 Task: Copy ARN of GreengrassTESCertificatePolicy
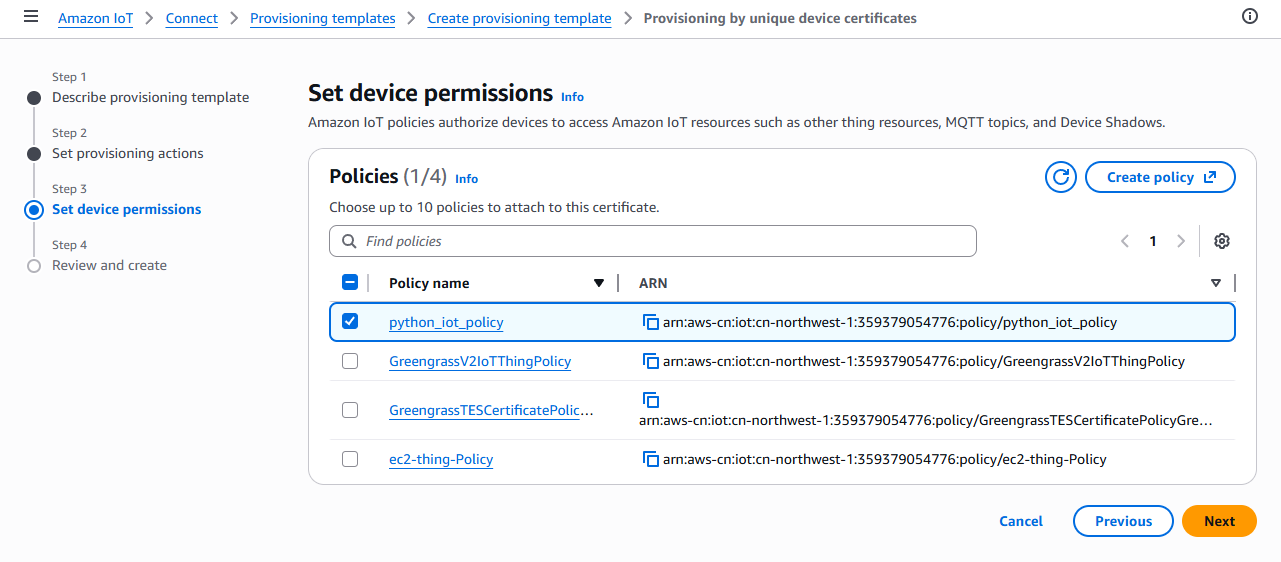click(650, 400)
